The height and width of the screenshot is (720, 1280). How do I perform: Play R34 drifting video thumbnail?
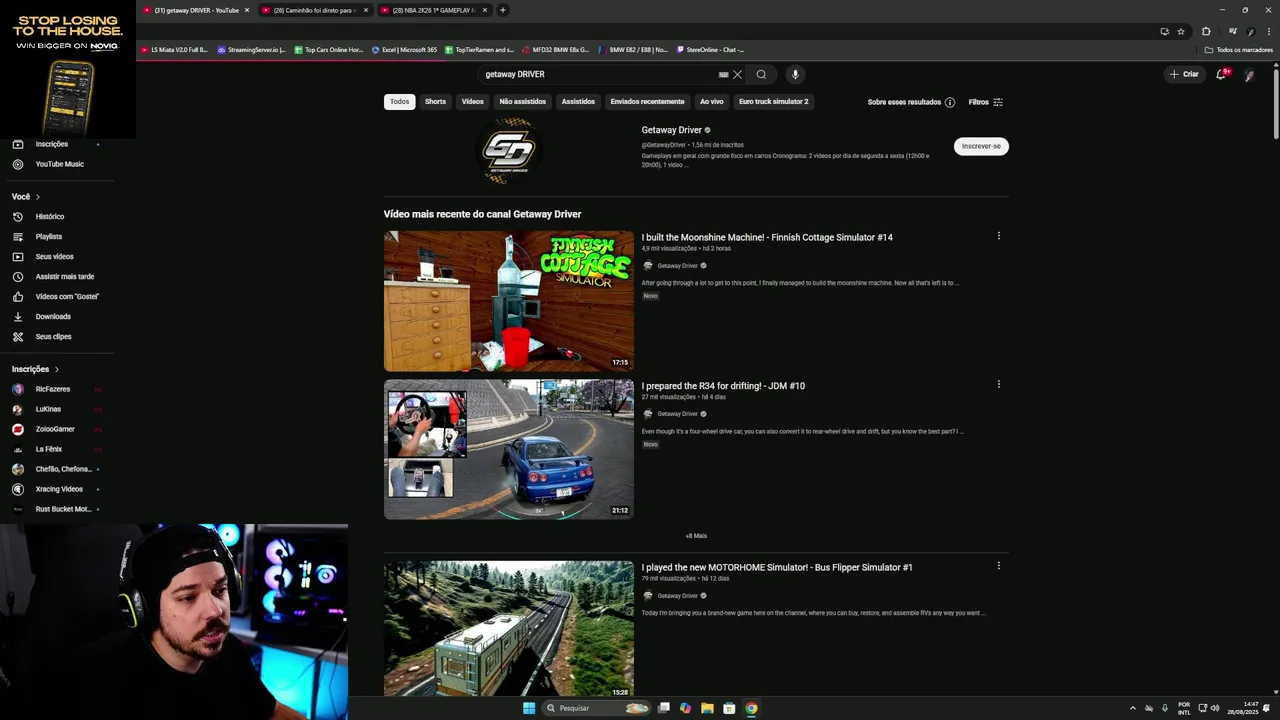click(509, 449)
